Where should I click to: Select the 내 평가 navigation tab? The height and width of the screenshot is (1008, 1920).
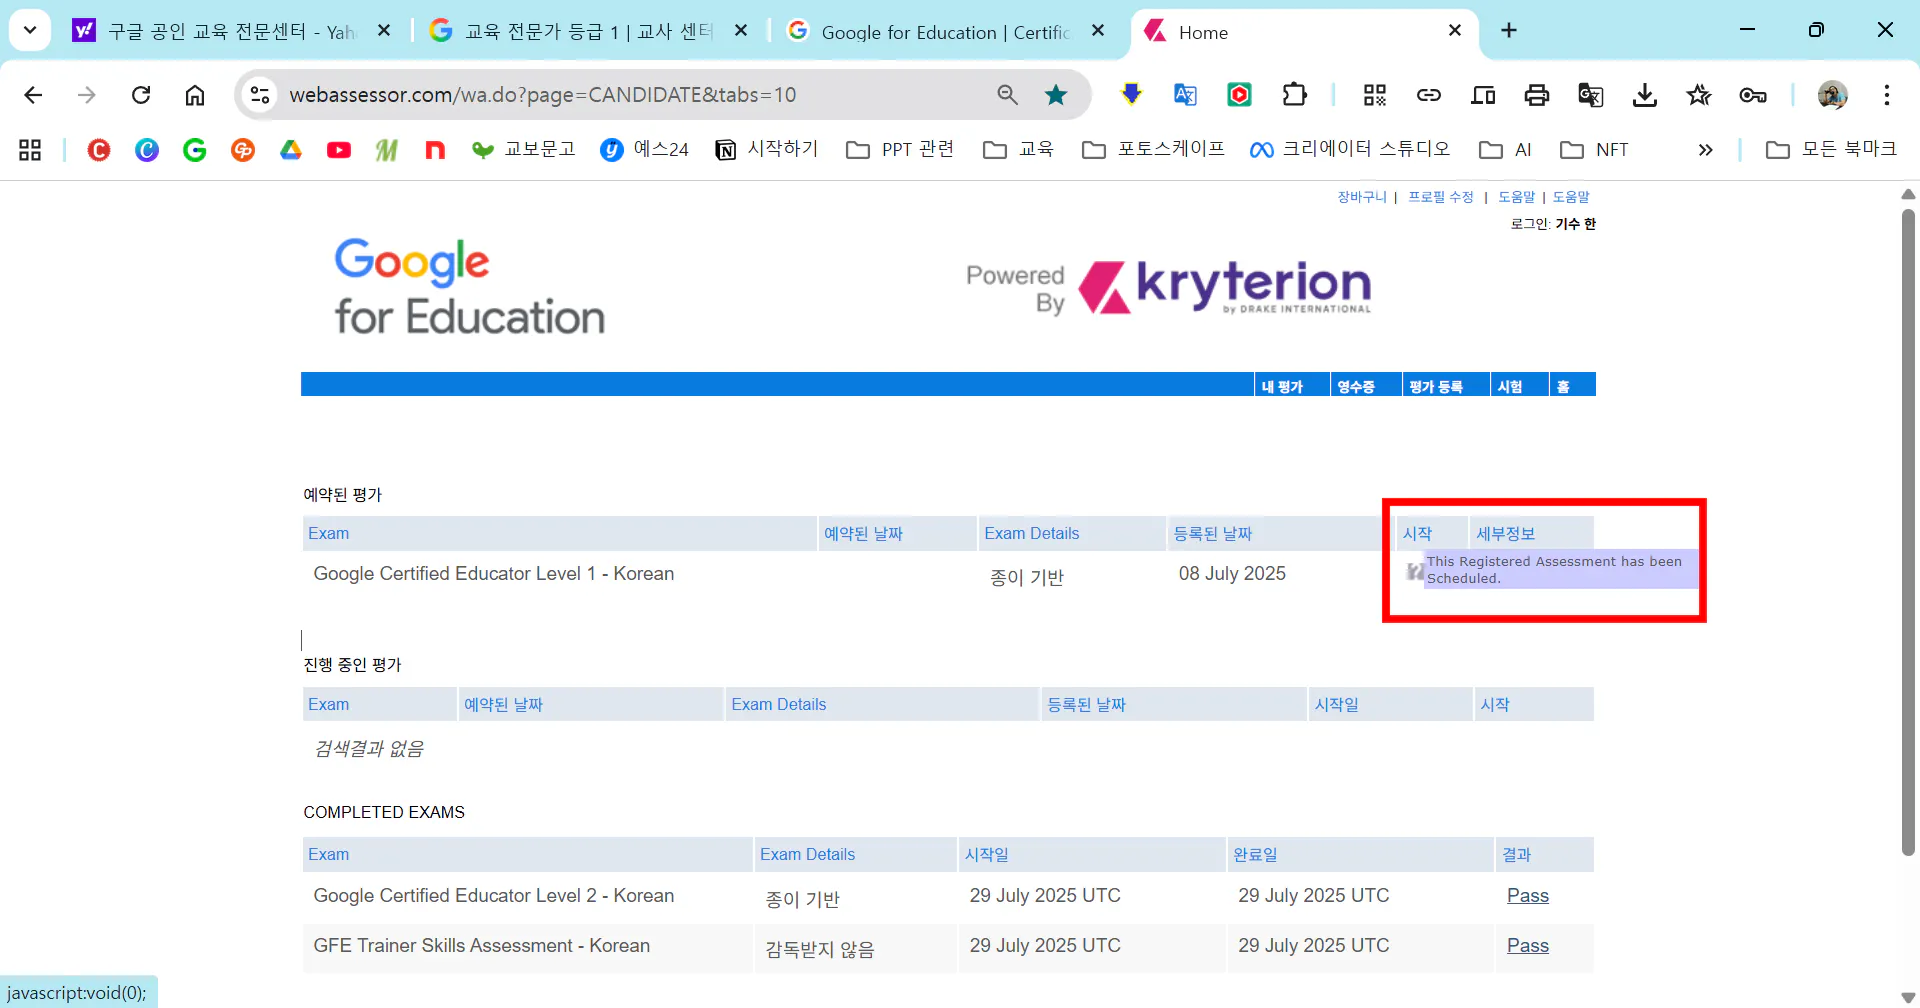click(1283, 386)
